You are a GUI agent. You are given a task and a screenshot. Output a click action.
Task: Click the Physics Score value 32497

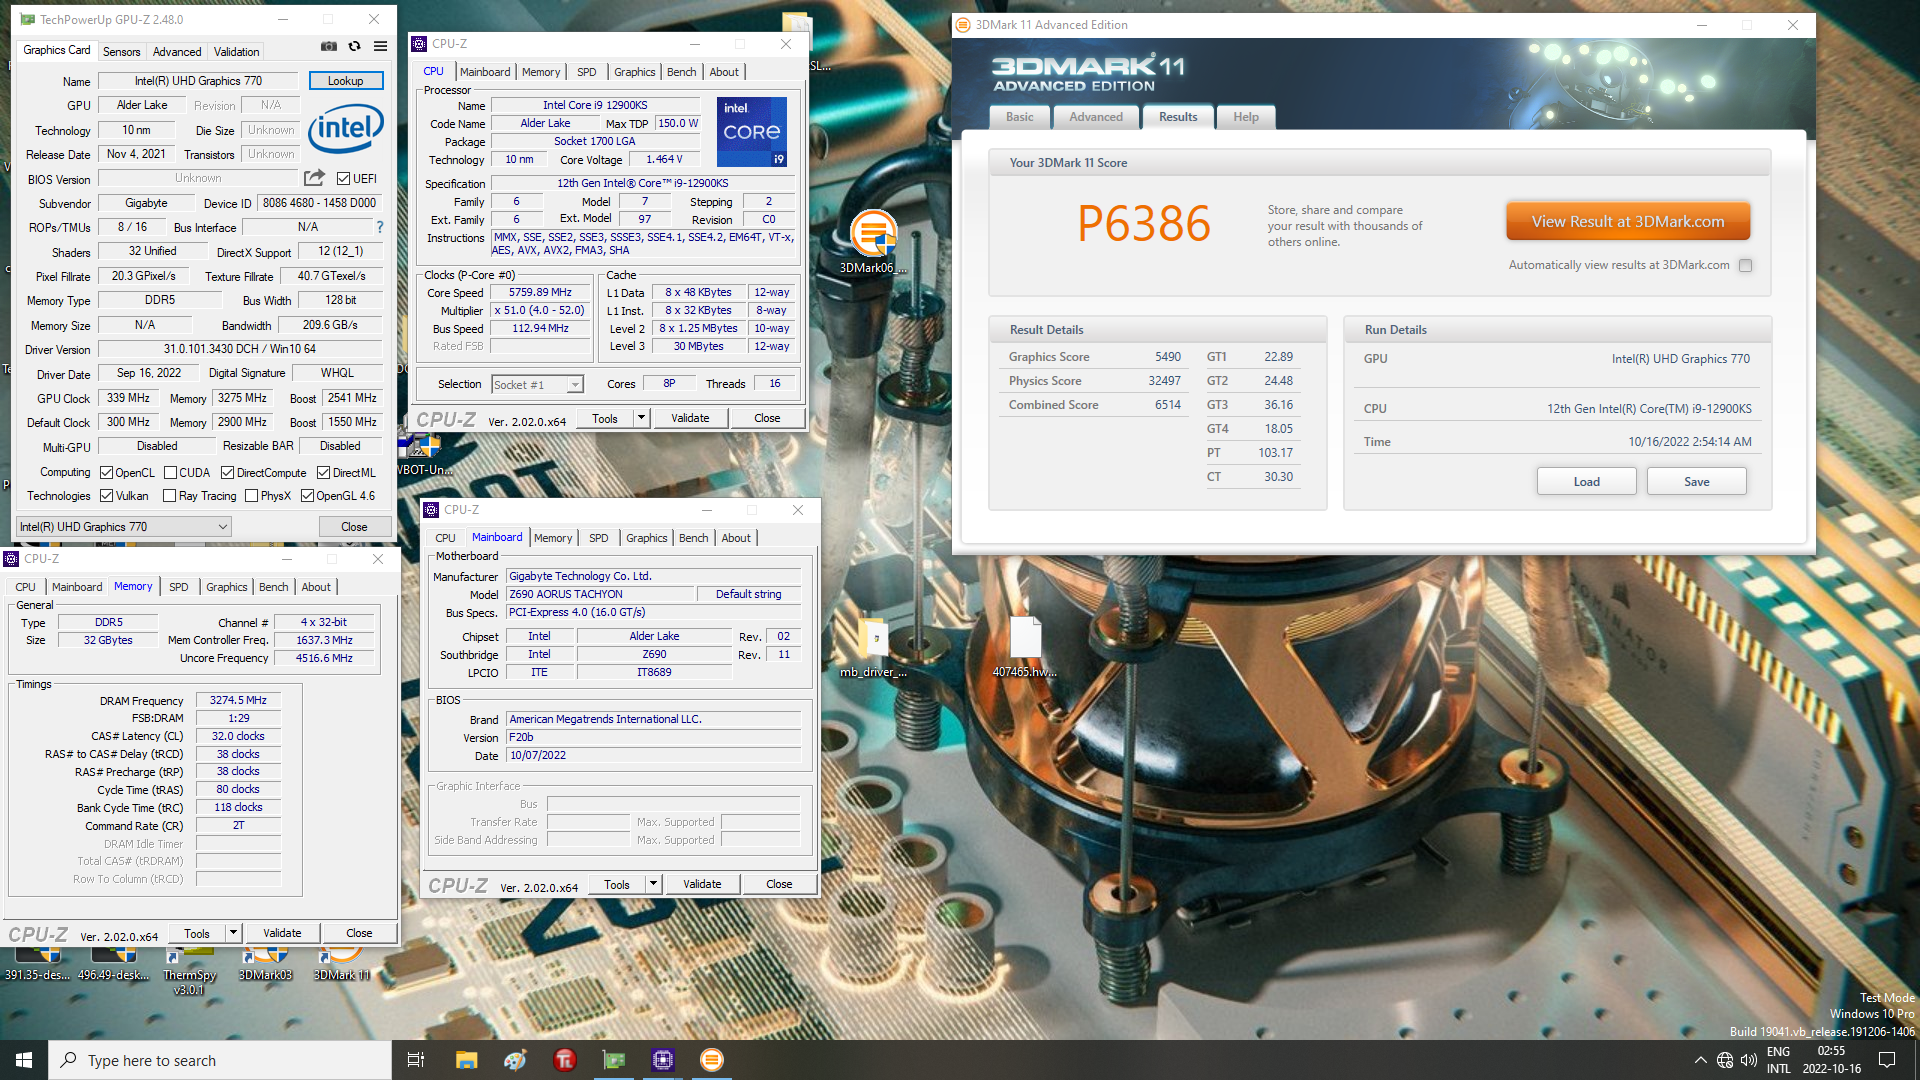[1164, 381]
